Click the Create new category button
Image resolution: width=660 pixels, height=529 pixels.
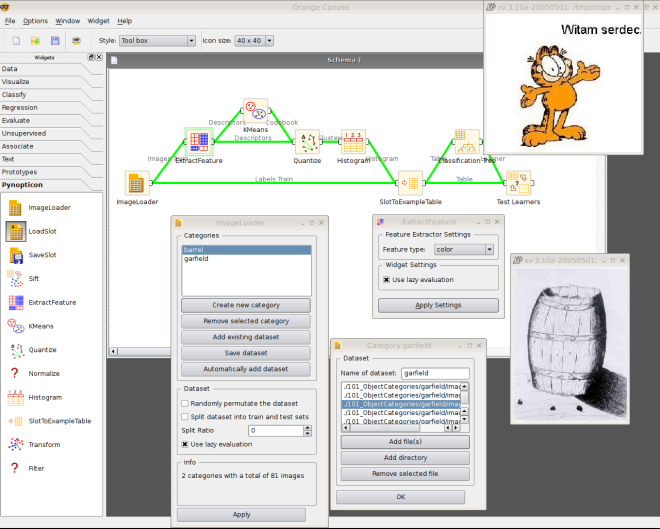tap(245, 305)
